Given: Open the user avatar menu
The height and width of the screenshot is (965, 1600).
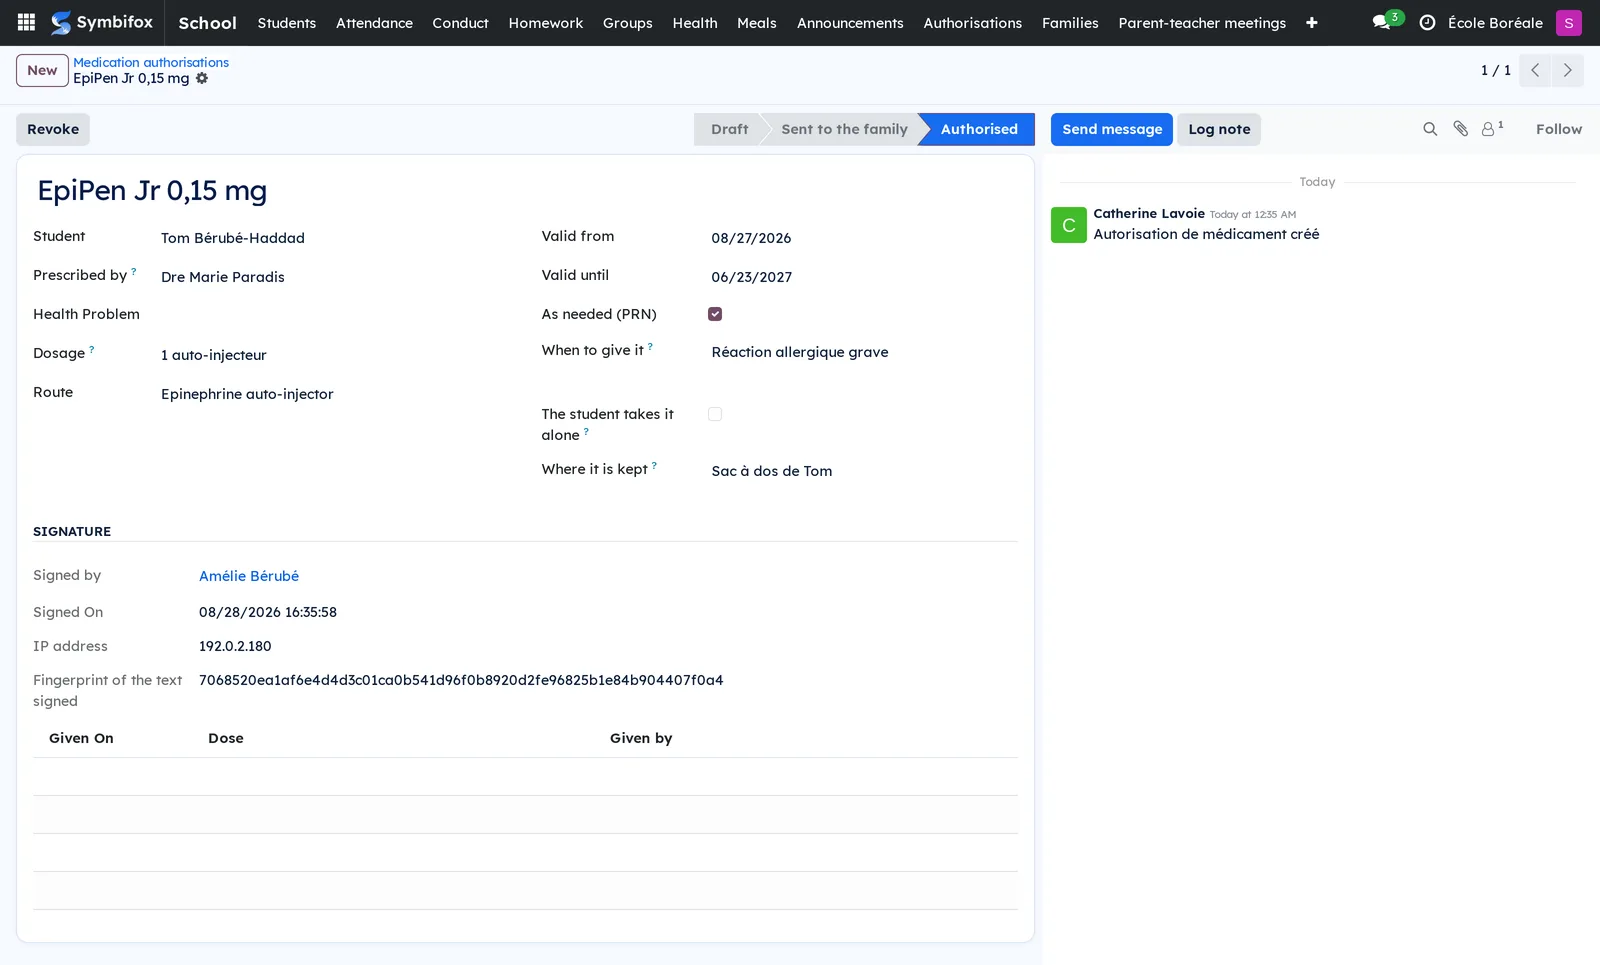Looking at the screenshot, I should pyautogui.click(x=1568, y=22).
